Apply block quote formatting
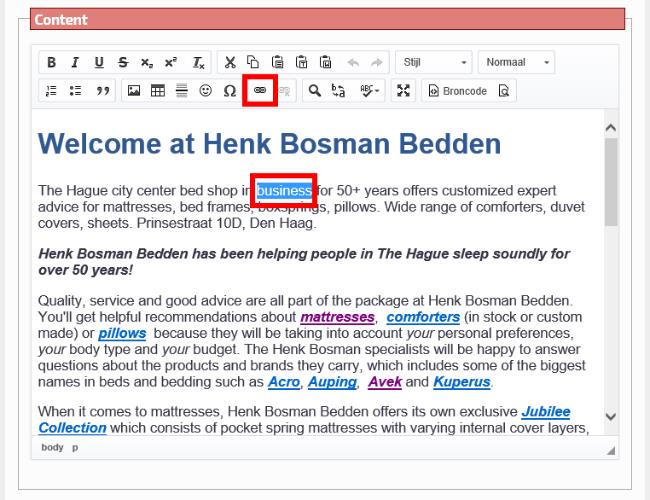Screen dimensions: 650x500 coord(103,90)
